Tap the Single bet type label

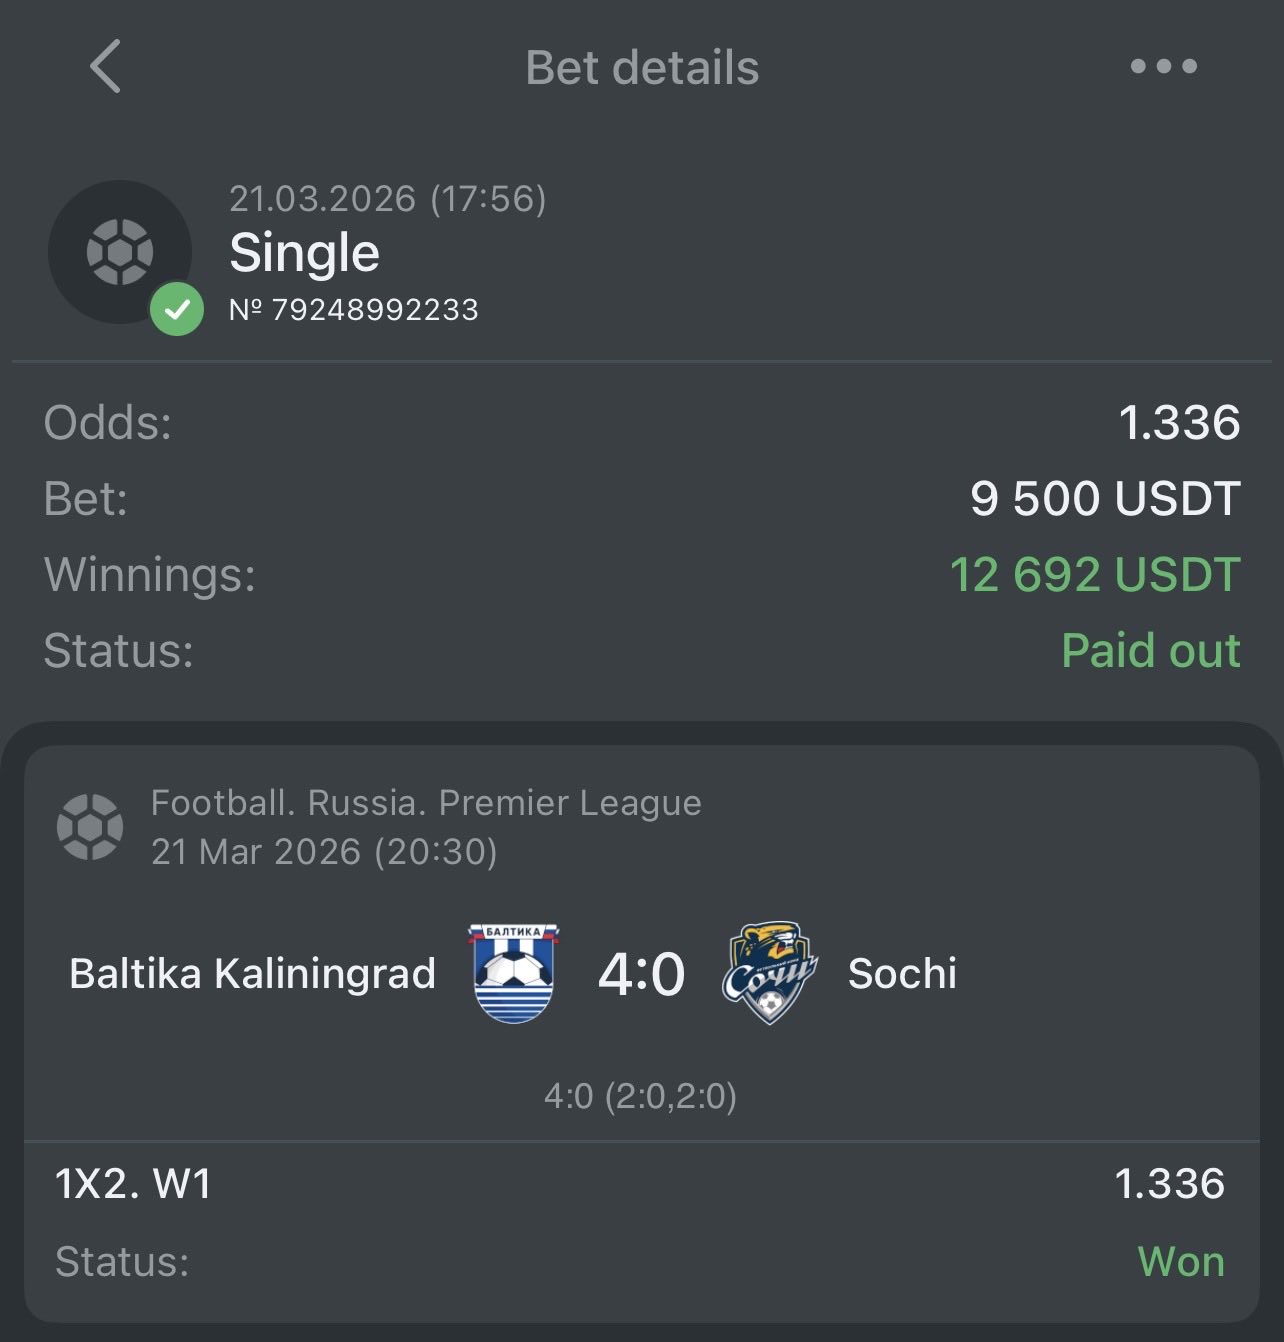pos(304,253)
